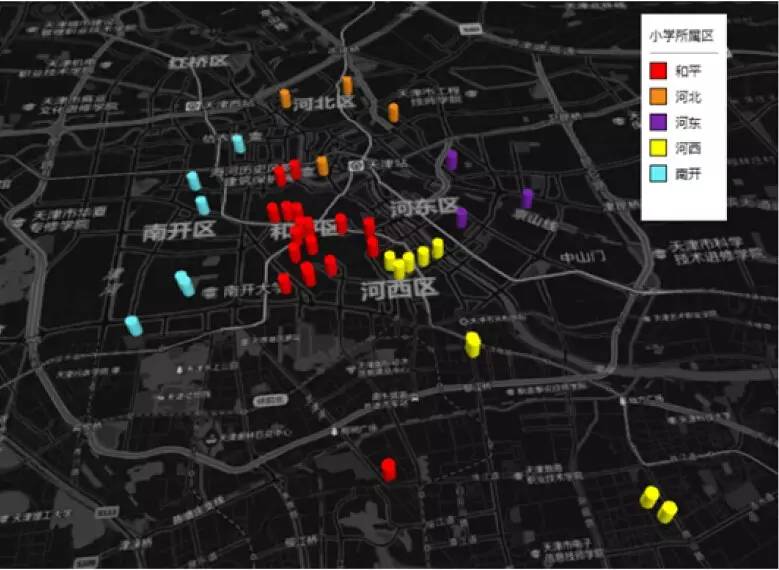779x570 pixels.
Task: Select the lone yellow cylinder below 河西区
Action: point(472,344)
